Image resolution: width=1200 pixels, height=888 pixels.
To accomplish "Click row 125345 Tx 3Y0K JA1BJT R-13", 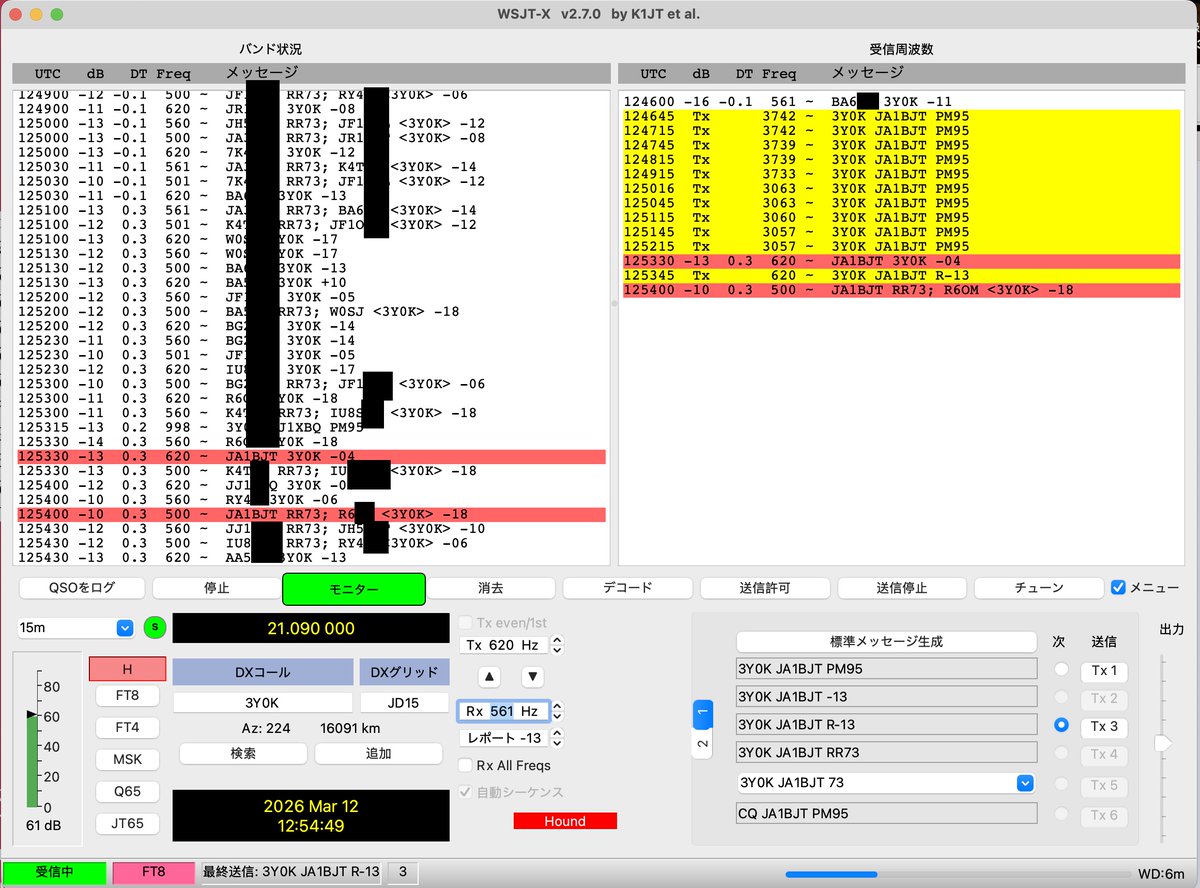I will coord(901,275).
